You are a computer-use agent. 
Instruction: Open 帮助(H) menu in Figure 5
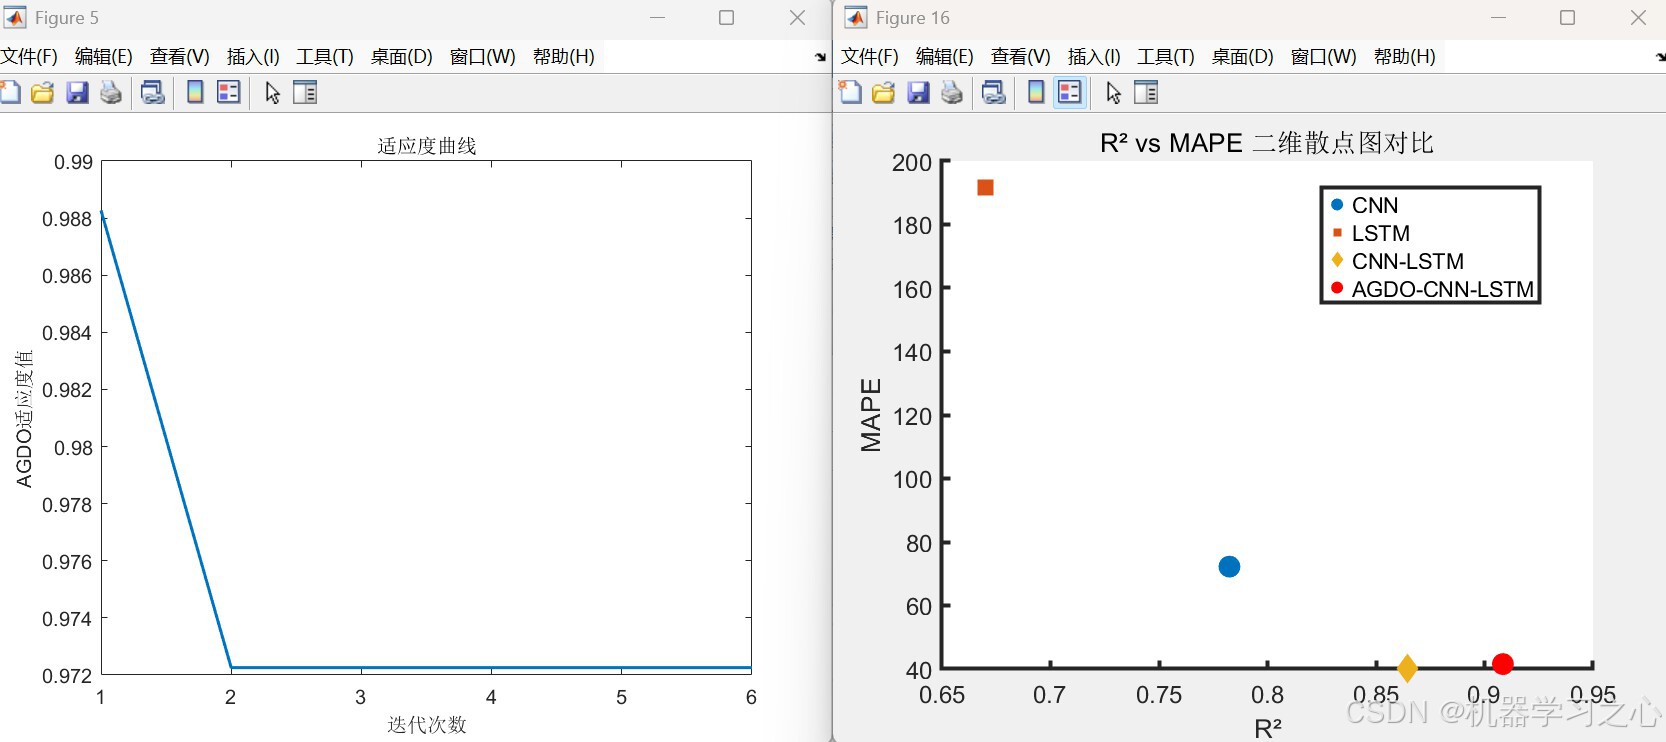point(564,57)
